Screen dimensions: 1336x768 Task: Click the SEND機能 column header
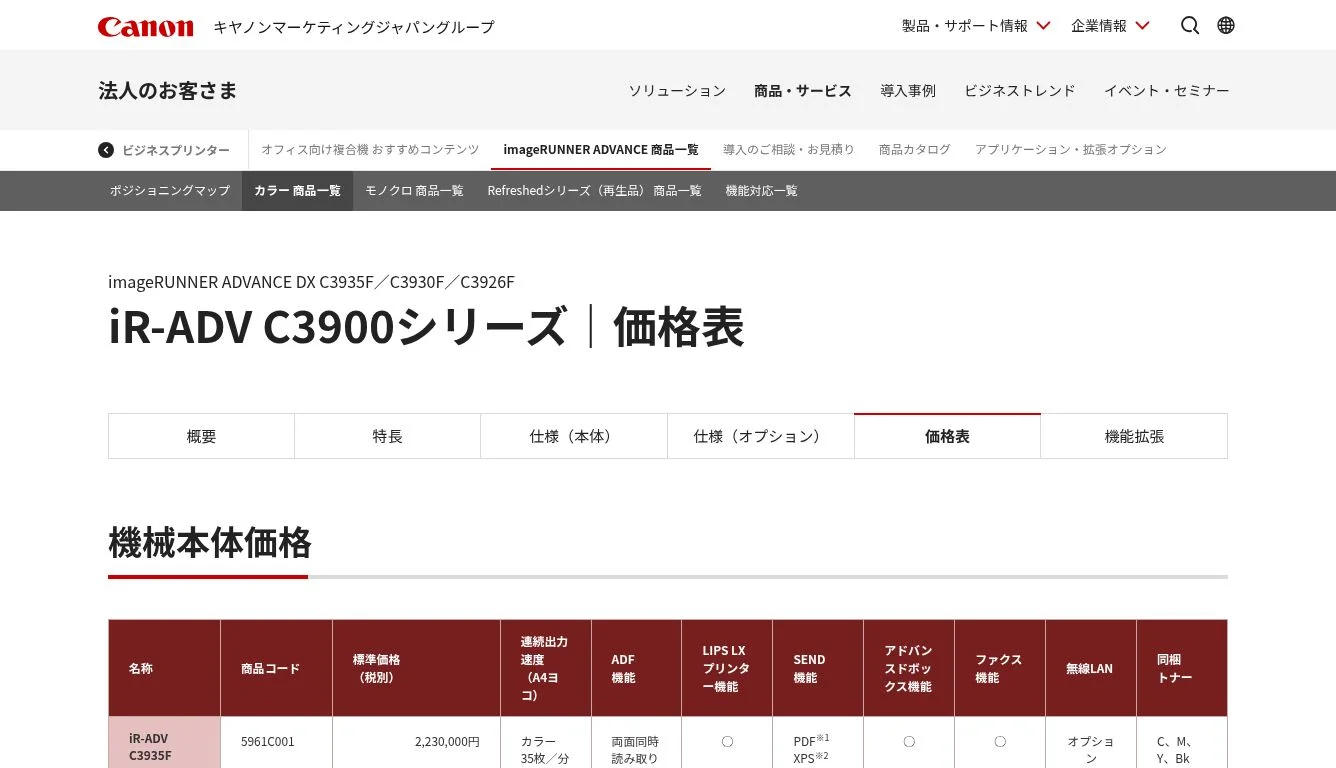point(818,668)
